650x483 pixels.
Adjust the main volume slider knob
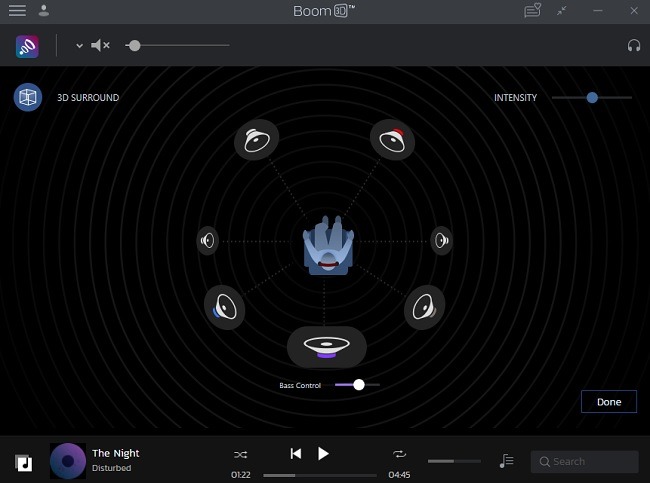coord(134,46)
